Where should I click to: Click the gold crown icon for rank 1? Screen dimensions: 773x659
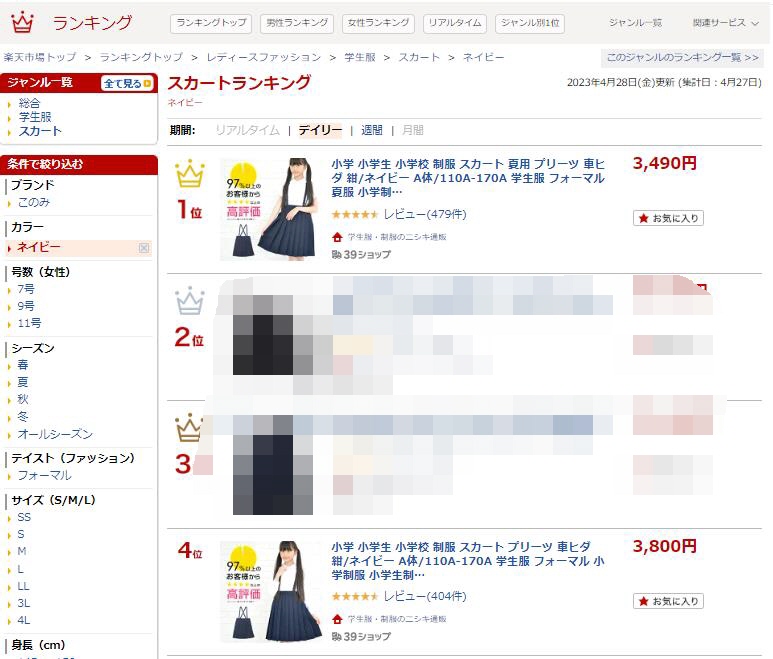point(190,173)
